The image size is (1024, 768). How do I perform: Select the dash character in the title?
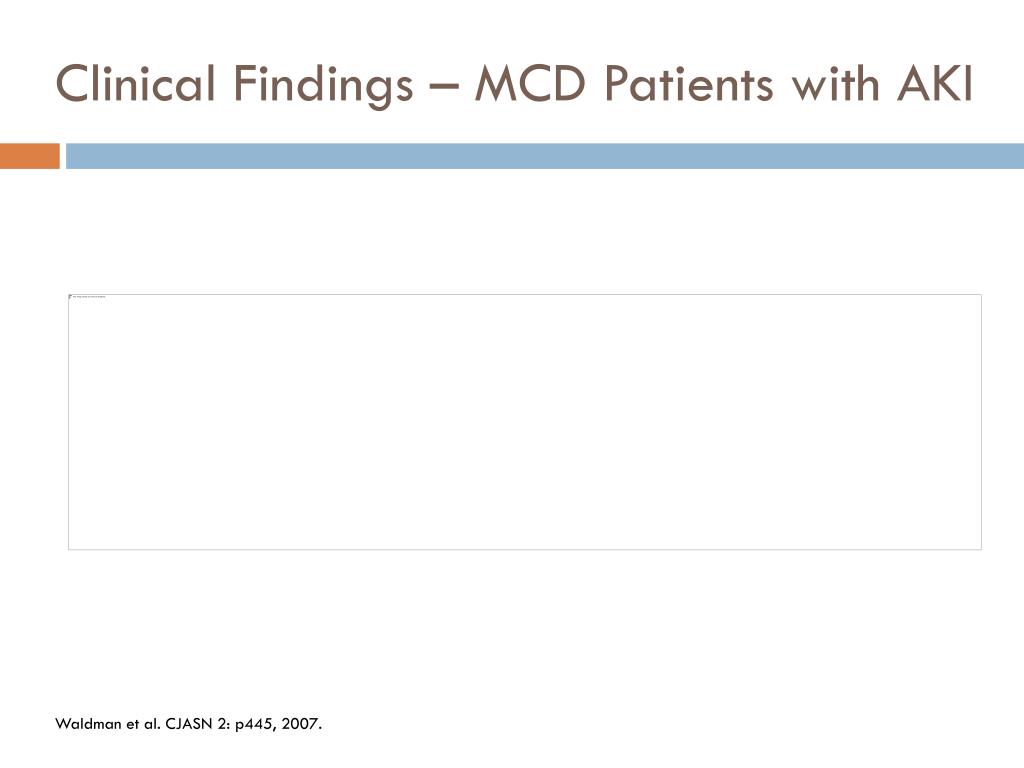[x=444, y=86]
